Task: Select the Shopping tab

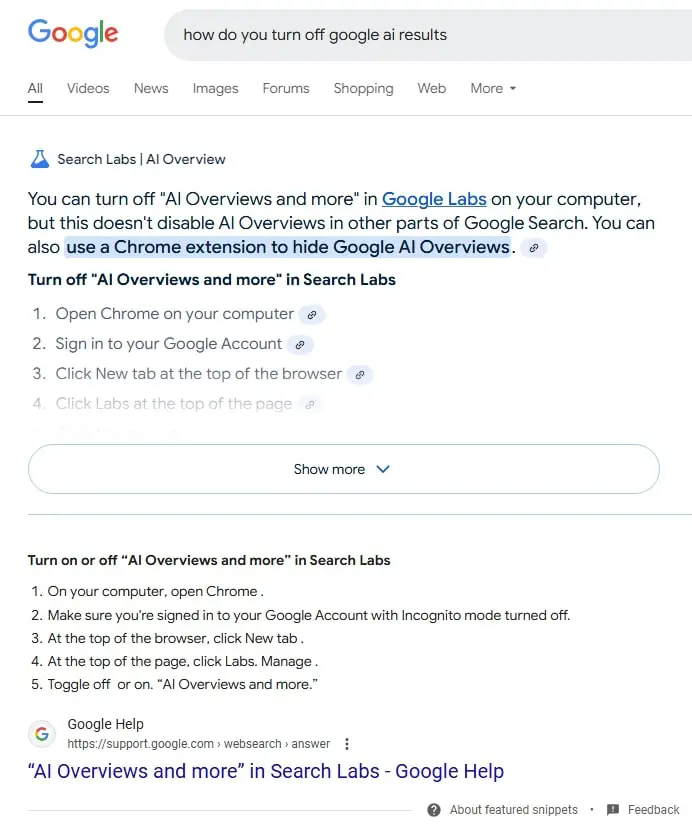Action: click(x=363, y=88)
